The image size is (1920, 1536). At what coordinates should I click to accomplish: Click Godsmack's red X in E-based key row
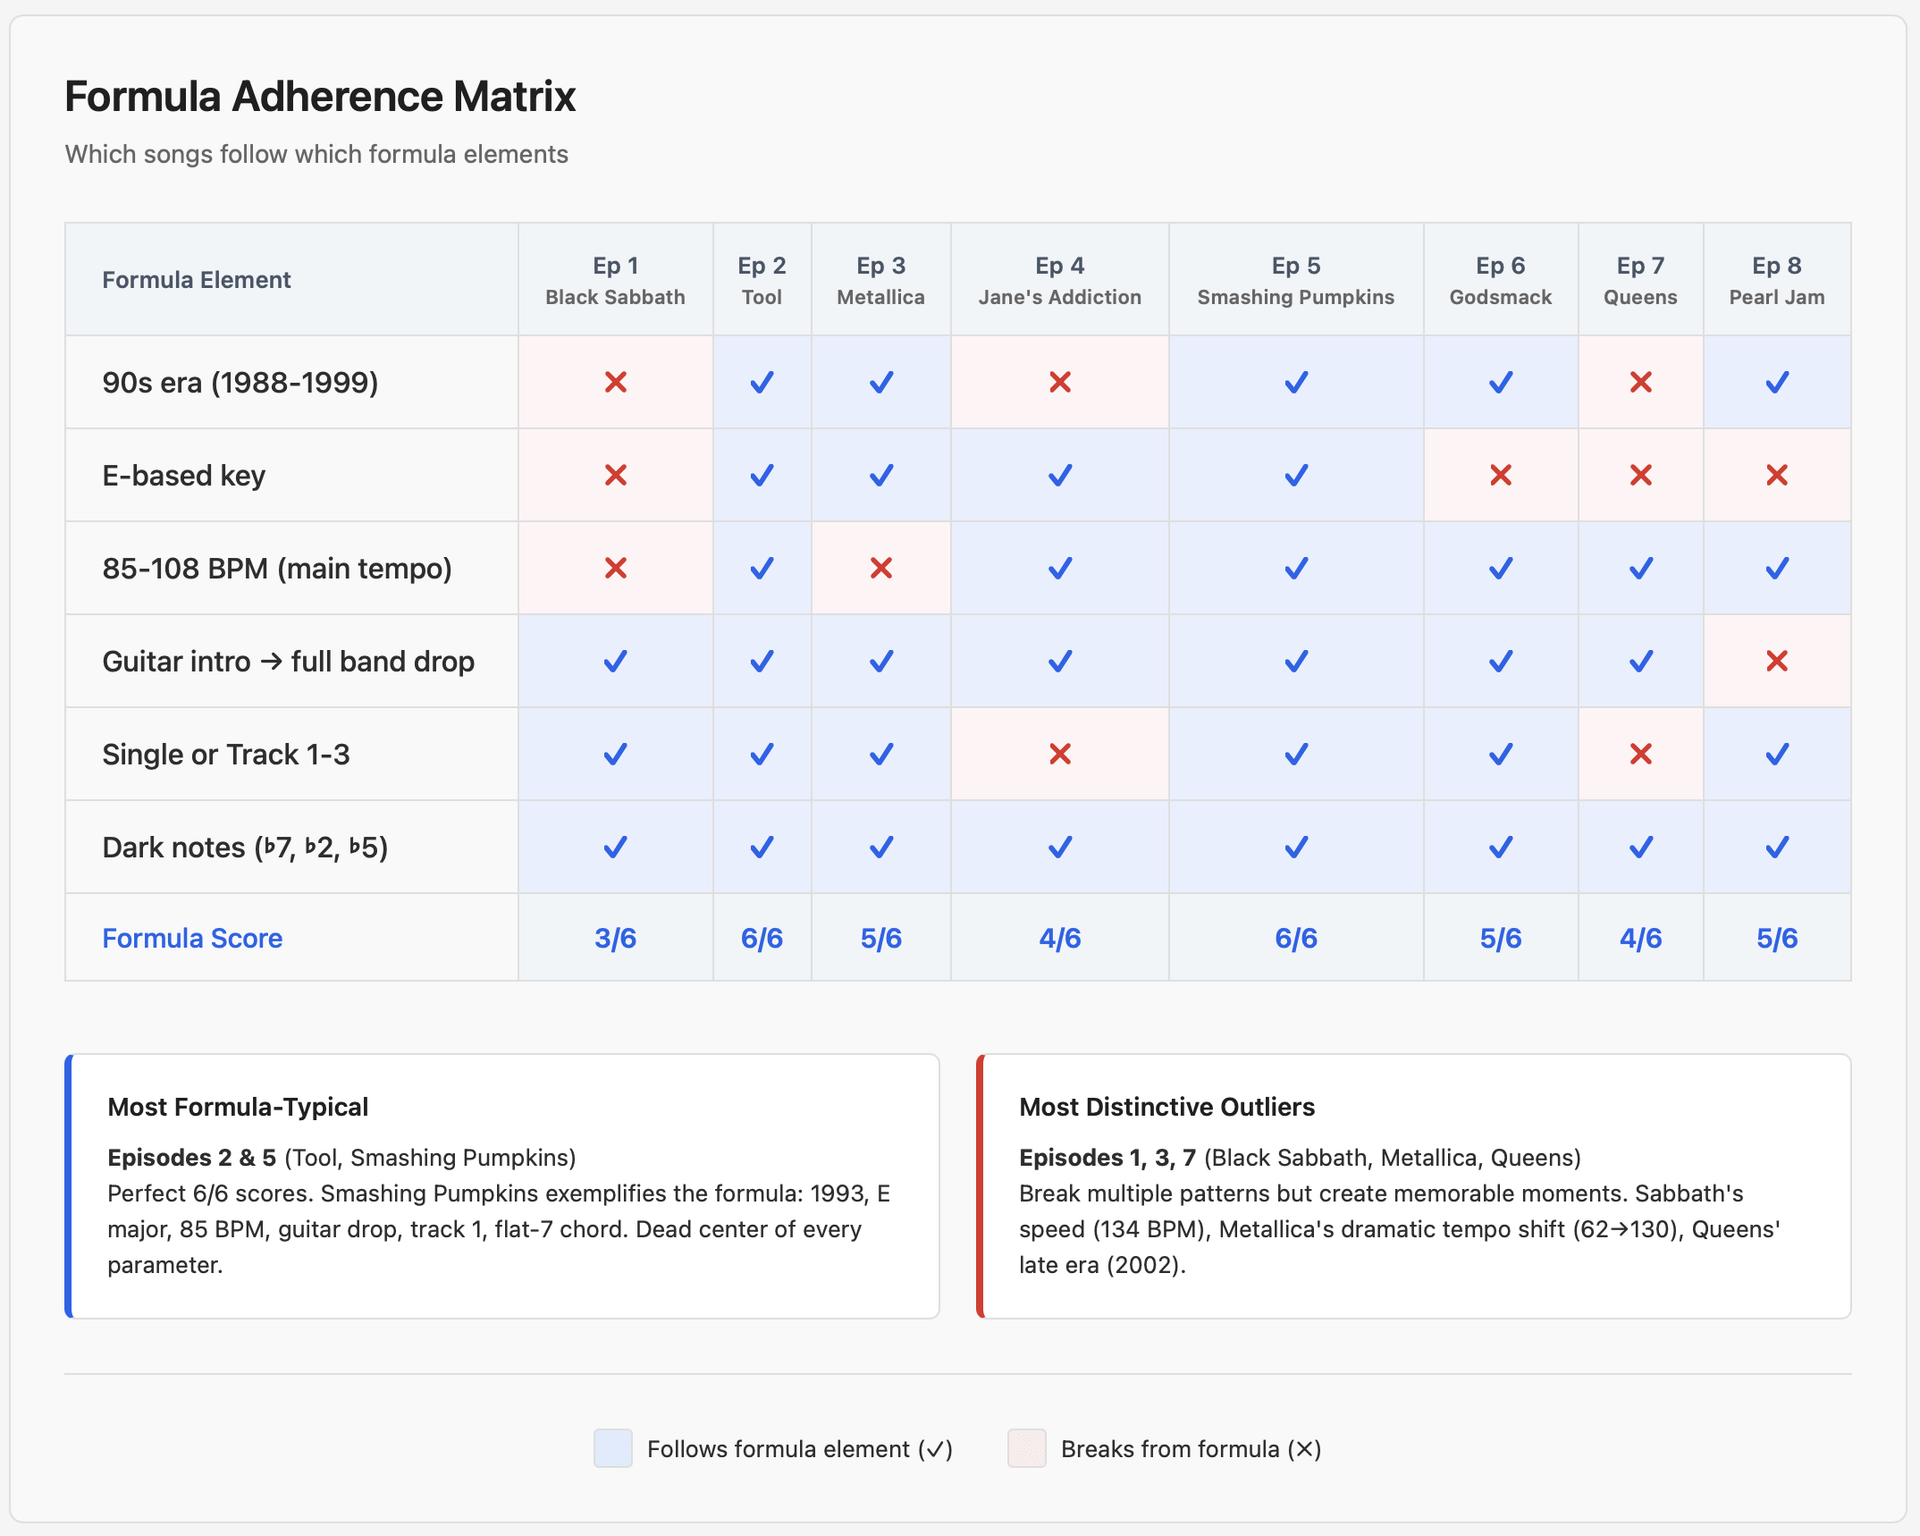[x=1500, y=475]
